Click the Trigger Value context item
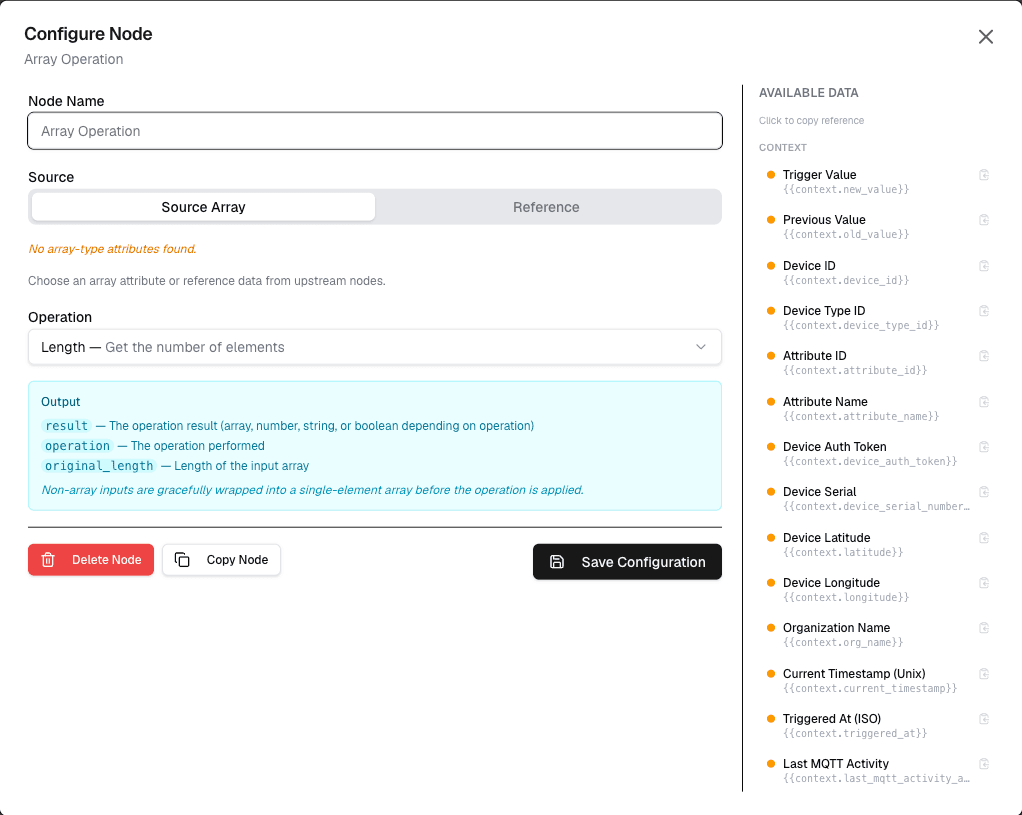1022x815 pixels. click(877, 182)
